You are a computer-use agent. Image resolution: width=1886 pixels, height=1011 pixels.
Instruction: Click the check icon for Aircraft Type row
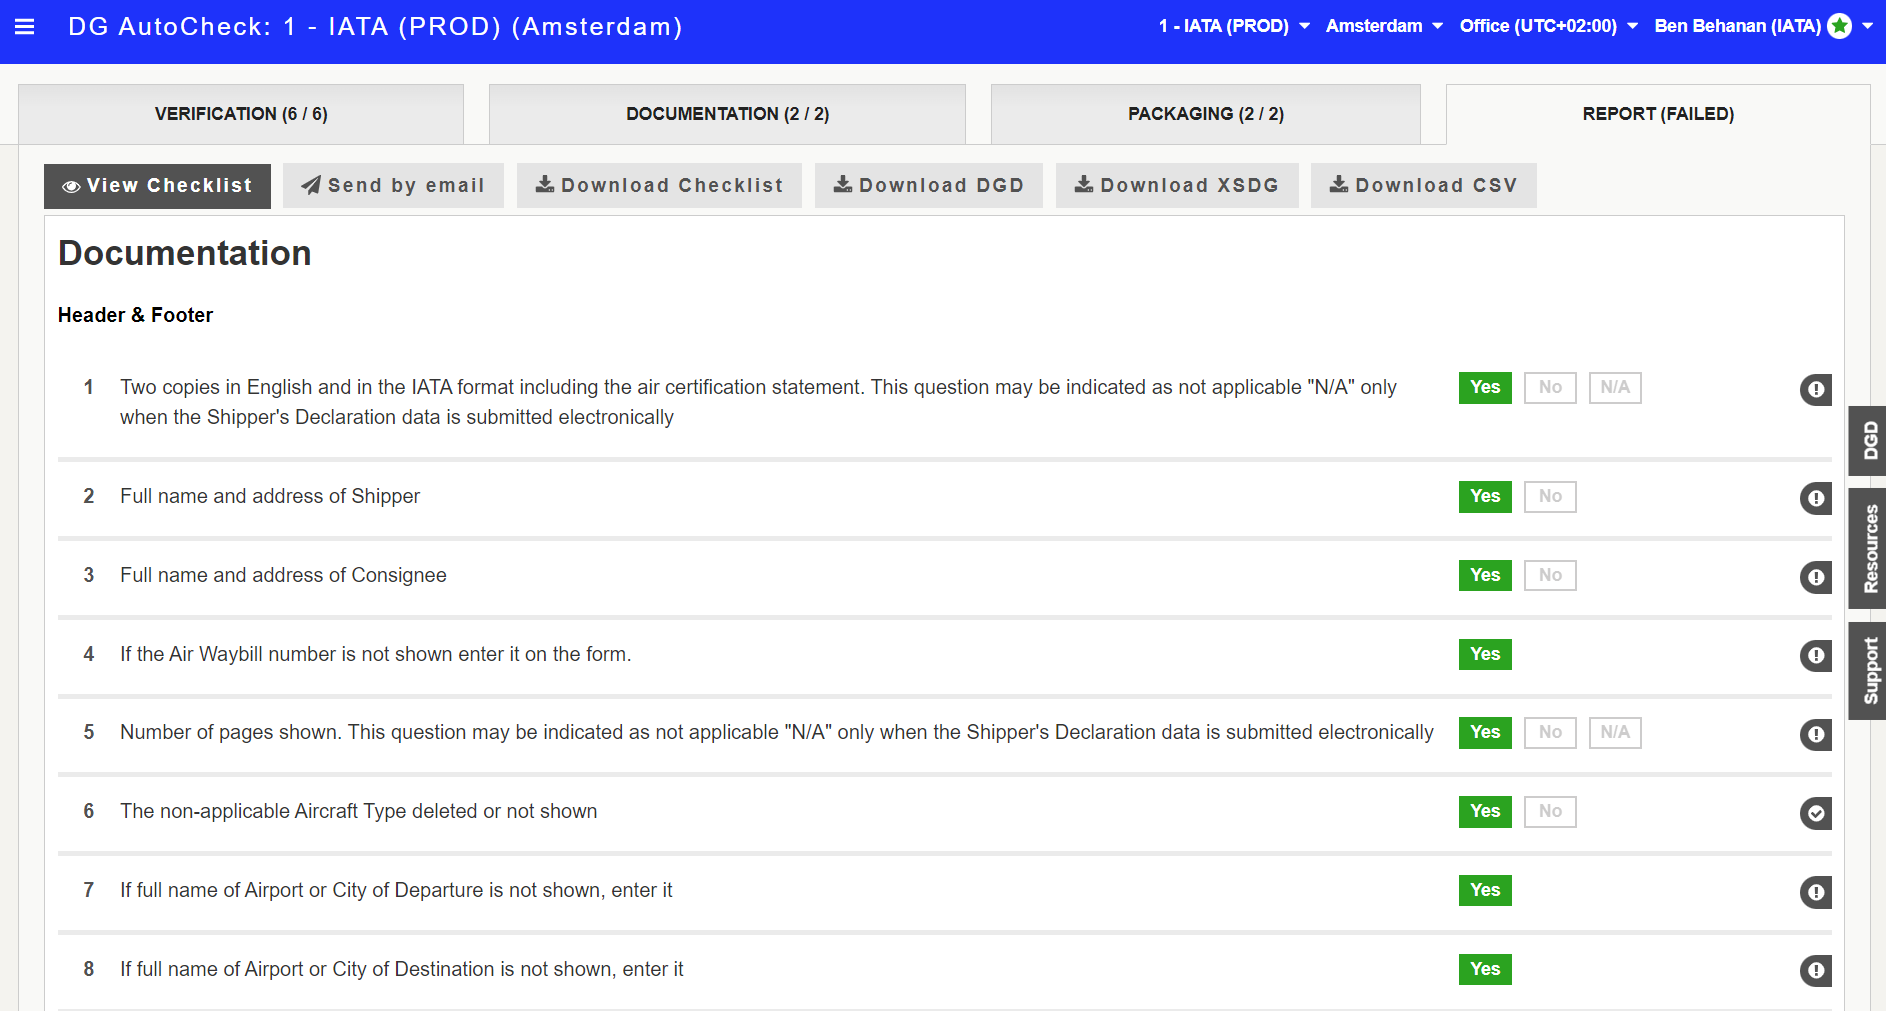point(1816,814)
